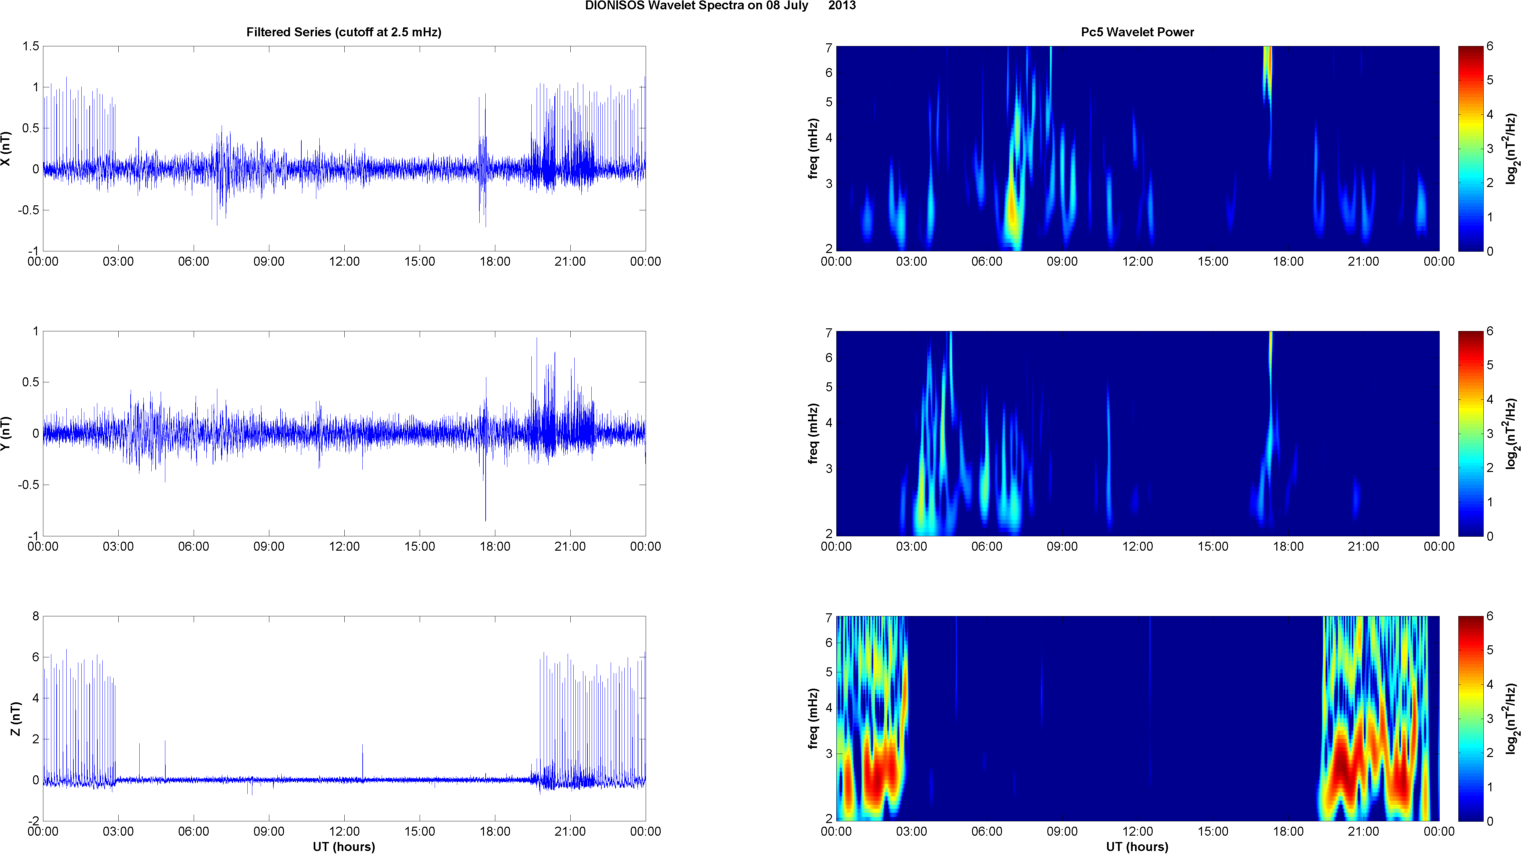Click the 'Z (nT)' axis label
Screen dimensions: 1521x854
(x=15, y=719)
